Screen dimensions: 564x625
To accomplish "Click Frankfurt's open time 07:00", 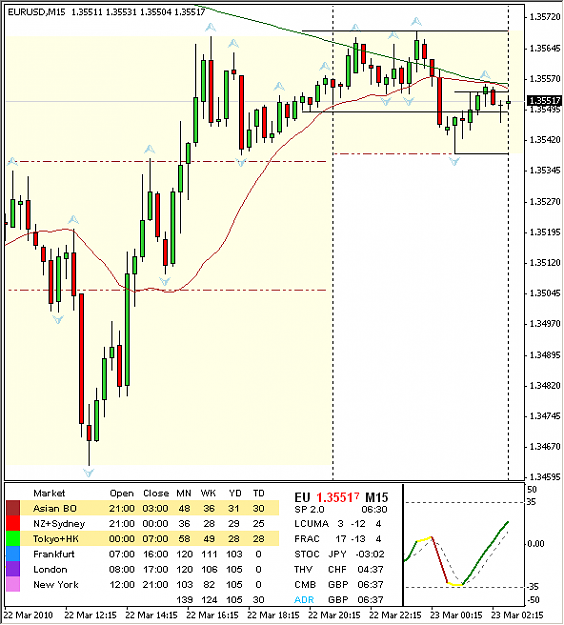I will (122, 554).
